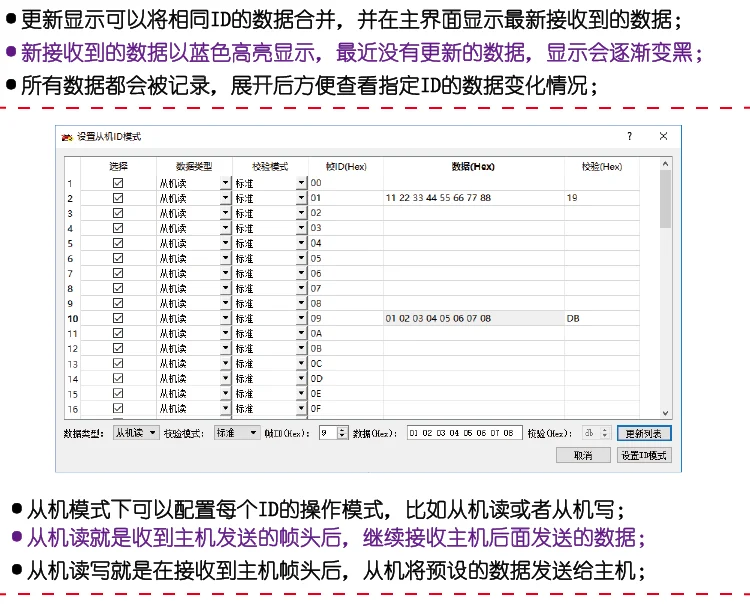Click the 帧ID(Hex) spinner arrows at bottom

coord(342,433)
